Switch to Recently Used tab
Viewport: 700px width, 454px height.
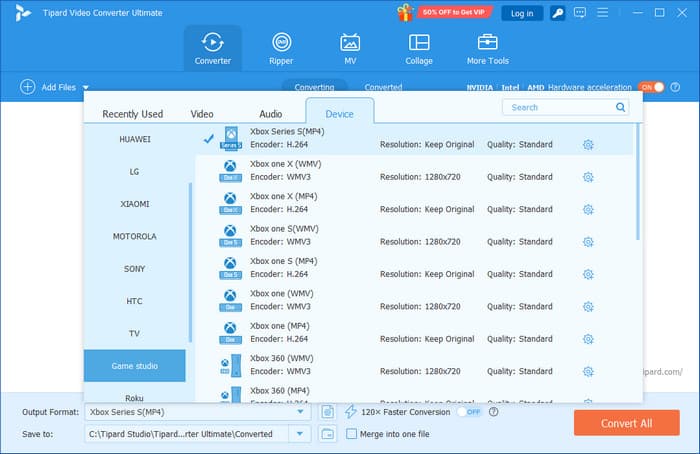pos(133,114)
